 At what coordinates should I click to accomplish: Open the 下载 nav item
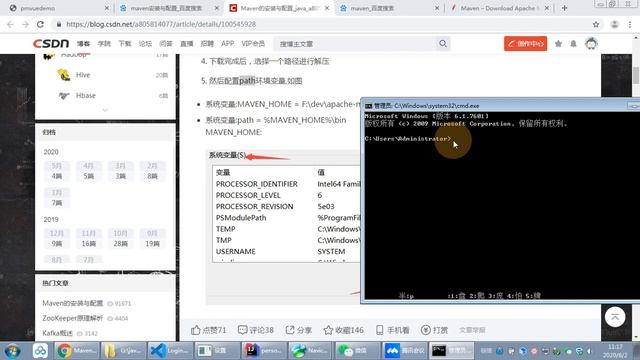[125, 44]
